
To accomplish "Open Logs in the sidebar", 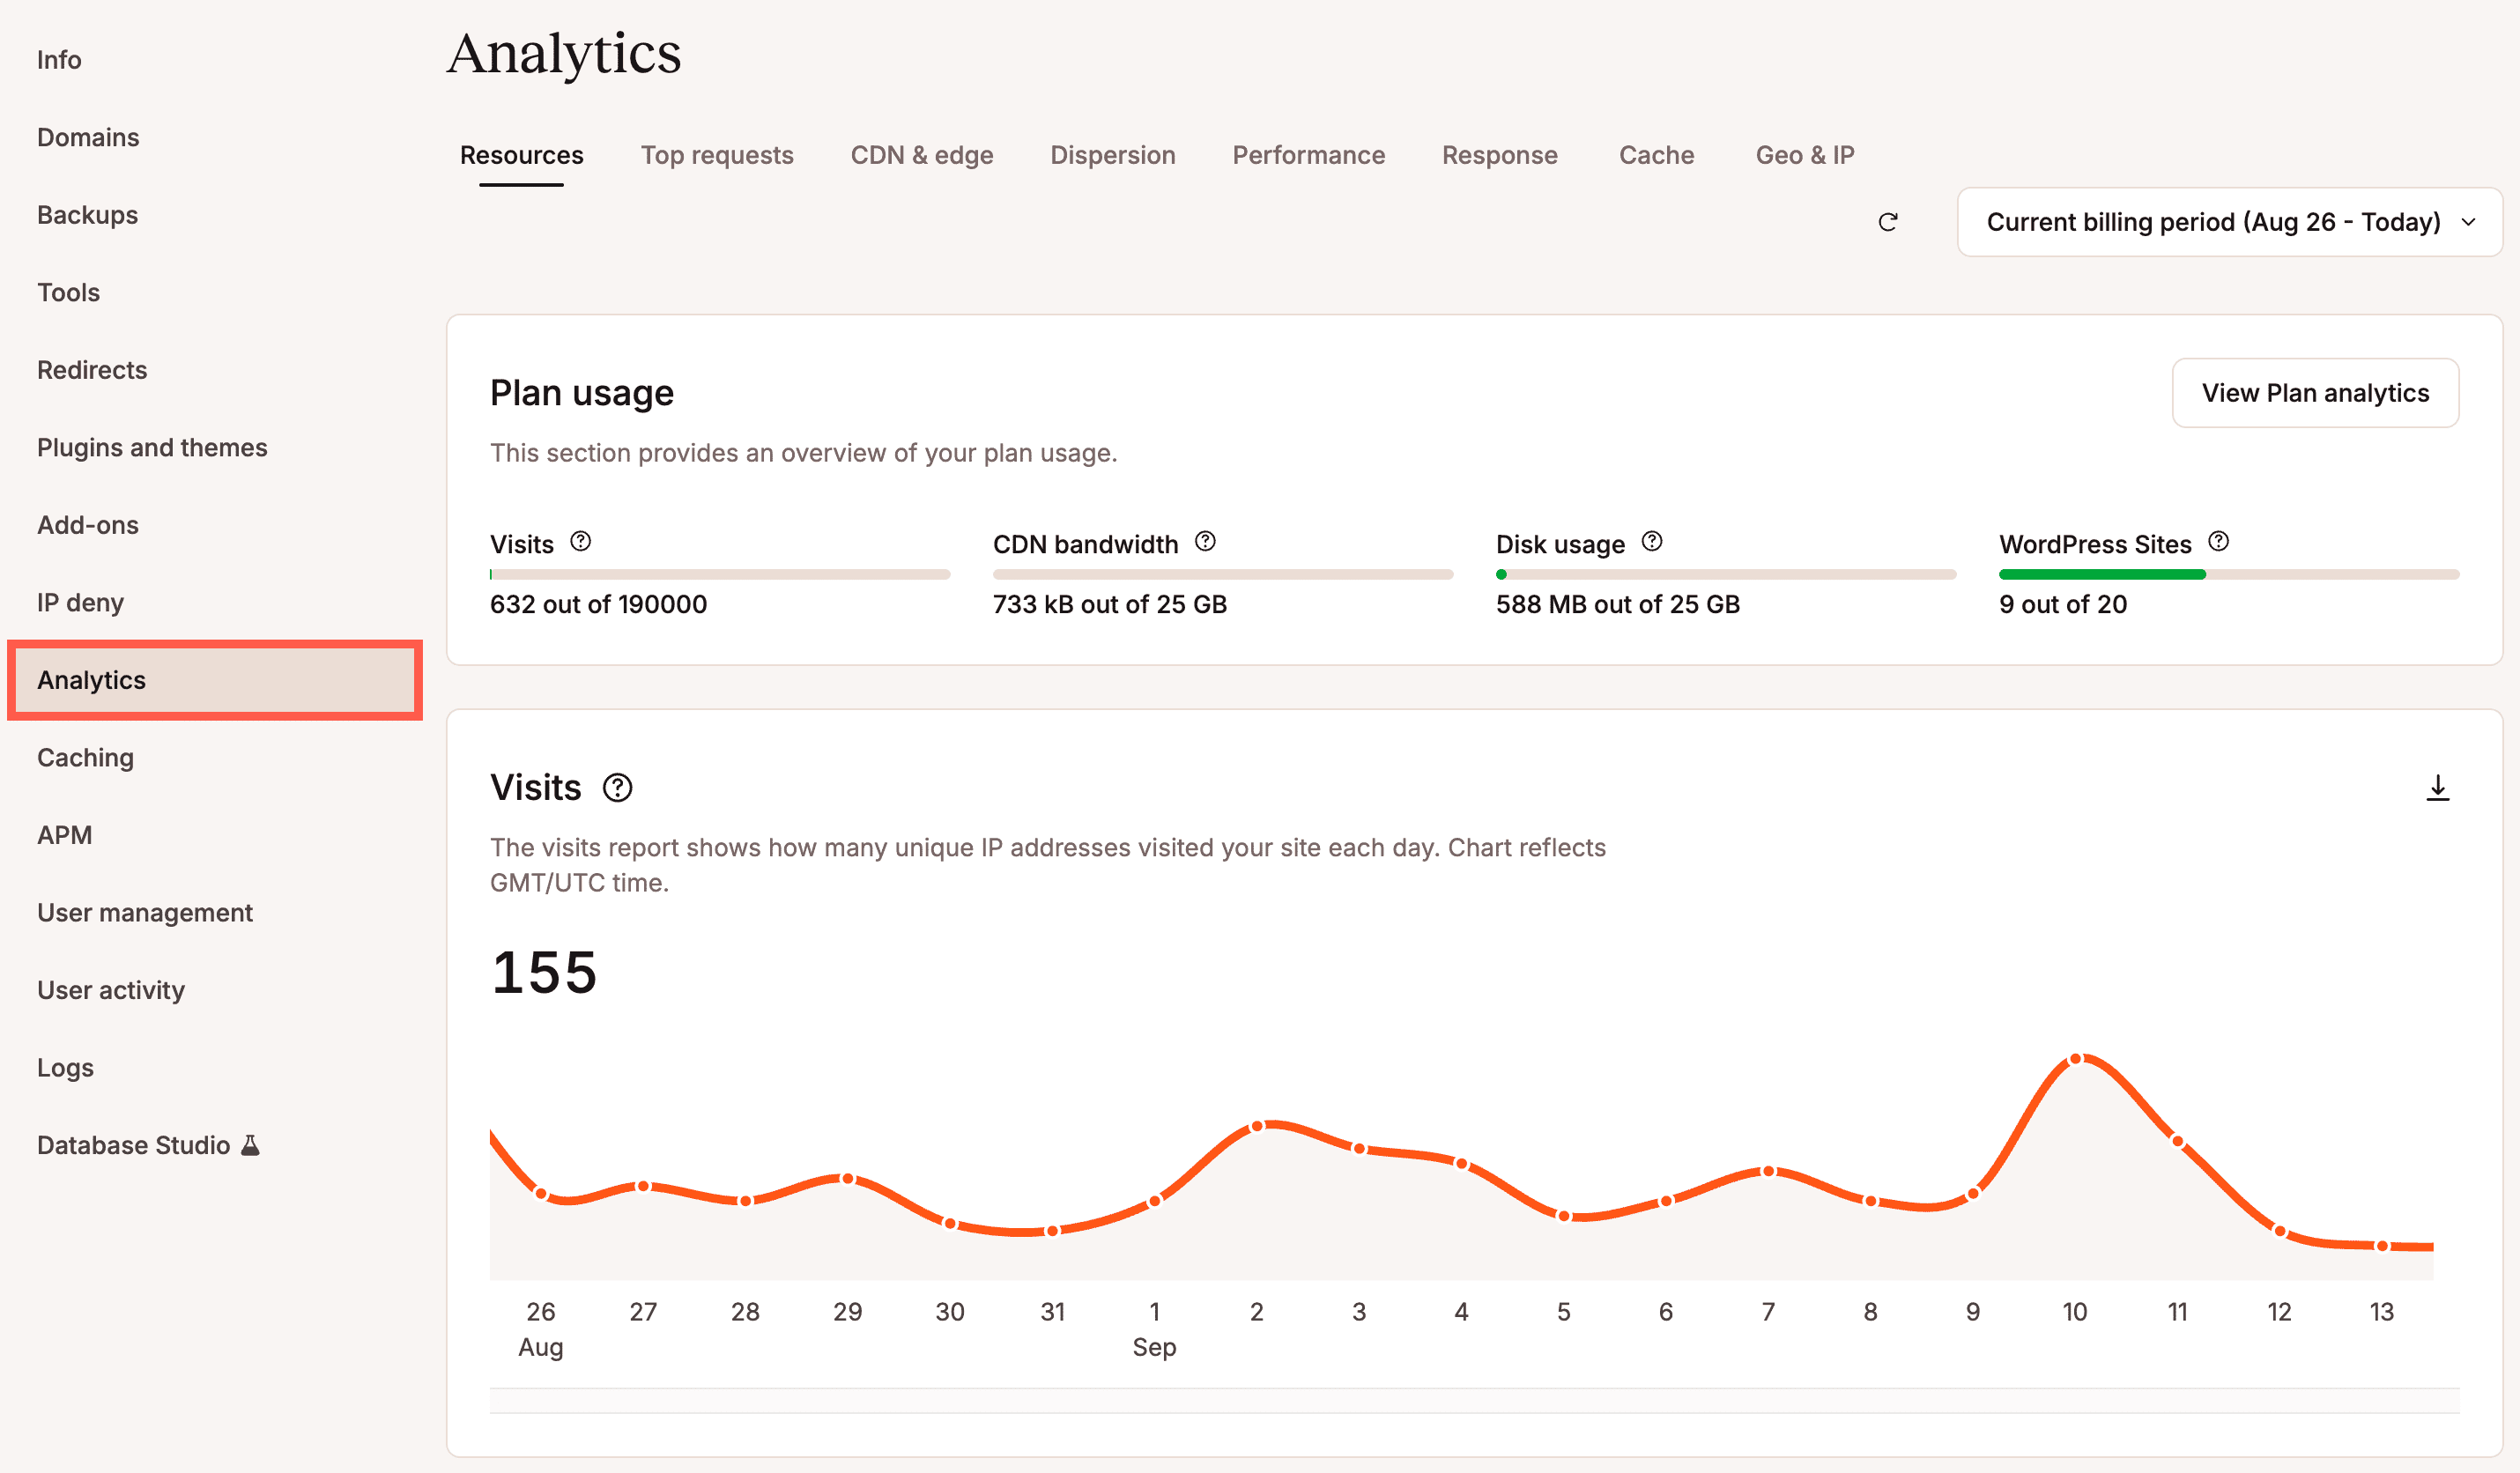I will pyautogui.click(x=65, y=1067).
